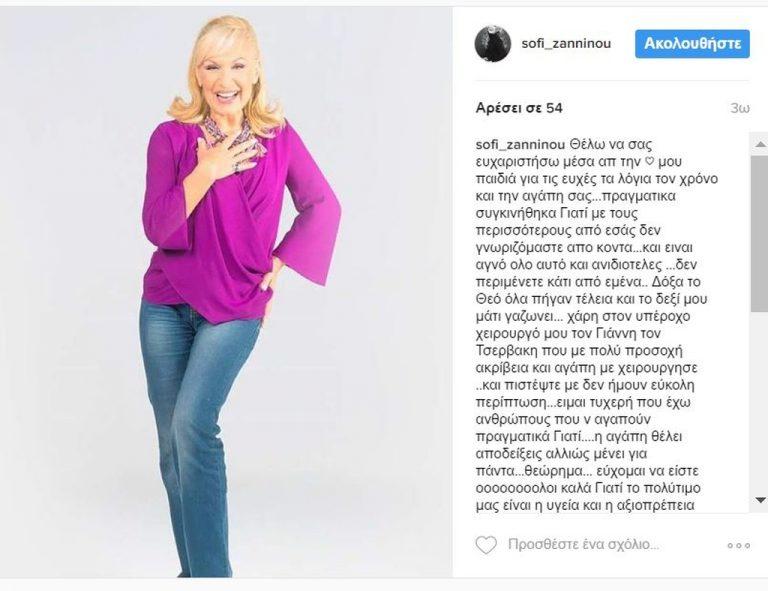Click the caption scrollbar thumb
The width and height of the screenshot is (768, 591).
[760, 234]
